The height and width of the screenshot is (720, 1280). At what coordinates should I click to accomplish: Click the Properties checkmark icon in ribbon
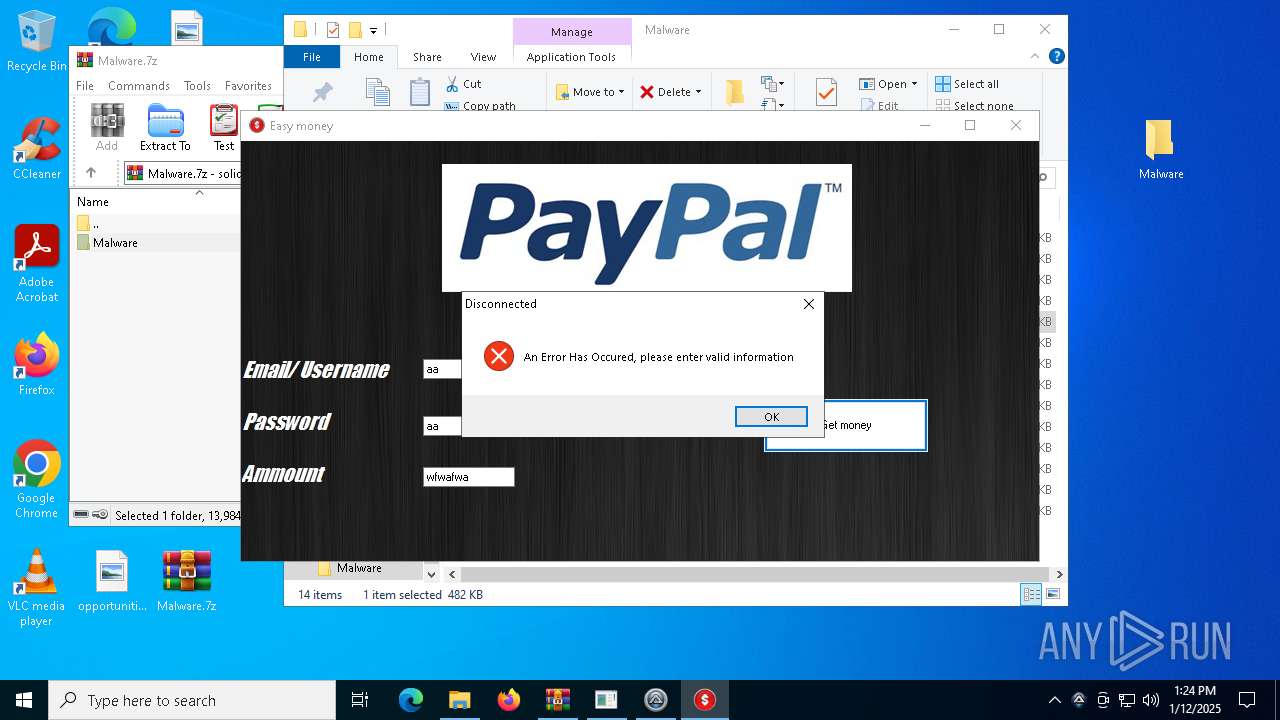click(x=826, y=92)
